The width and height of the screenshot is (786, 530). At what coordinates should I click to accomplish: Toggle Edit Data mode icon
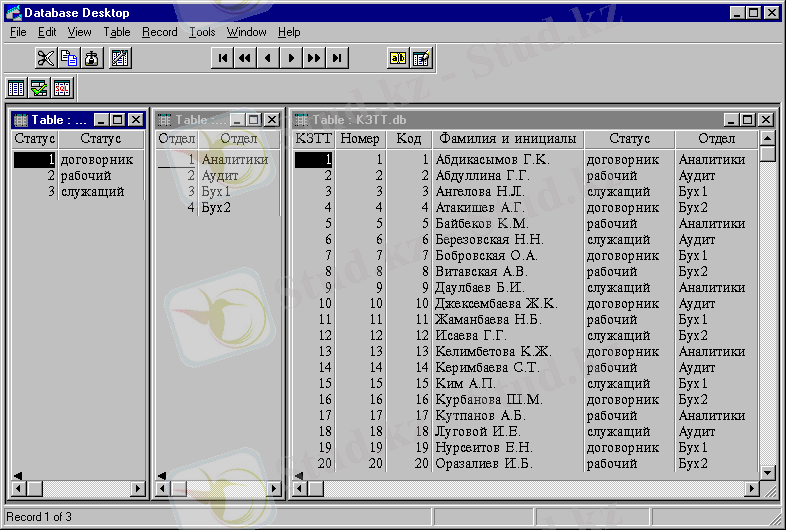tap(422, 58)
